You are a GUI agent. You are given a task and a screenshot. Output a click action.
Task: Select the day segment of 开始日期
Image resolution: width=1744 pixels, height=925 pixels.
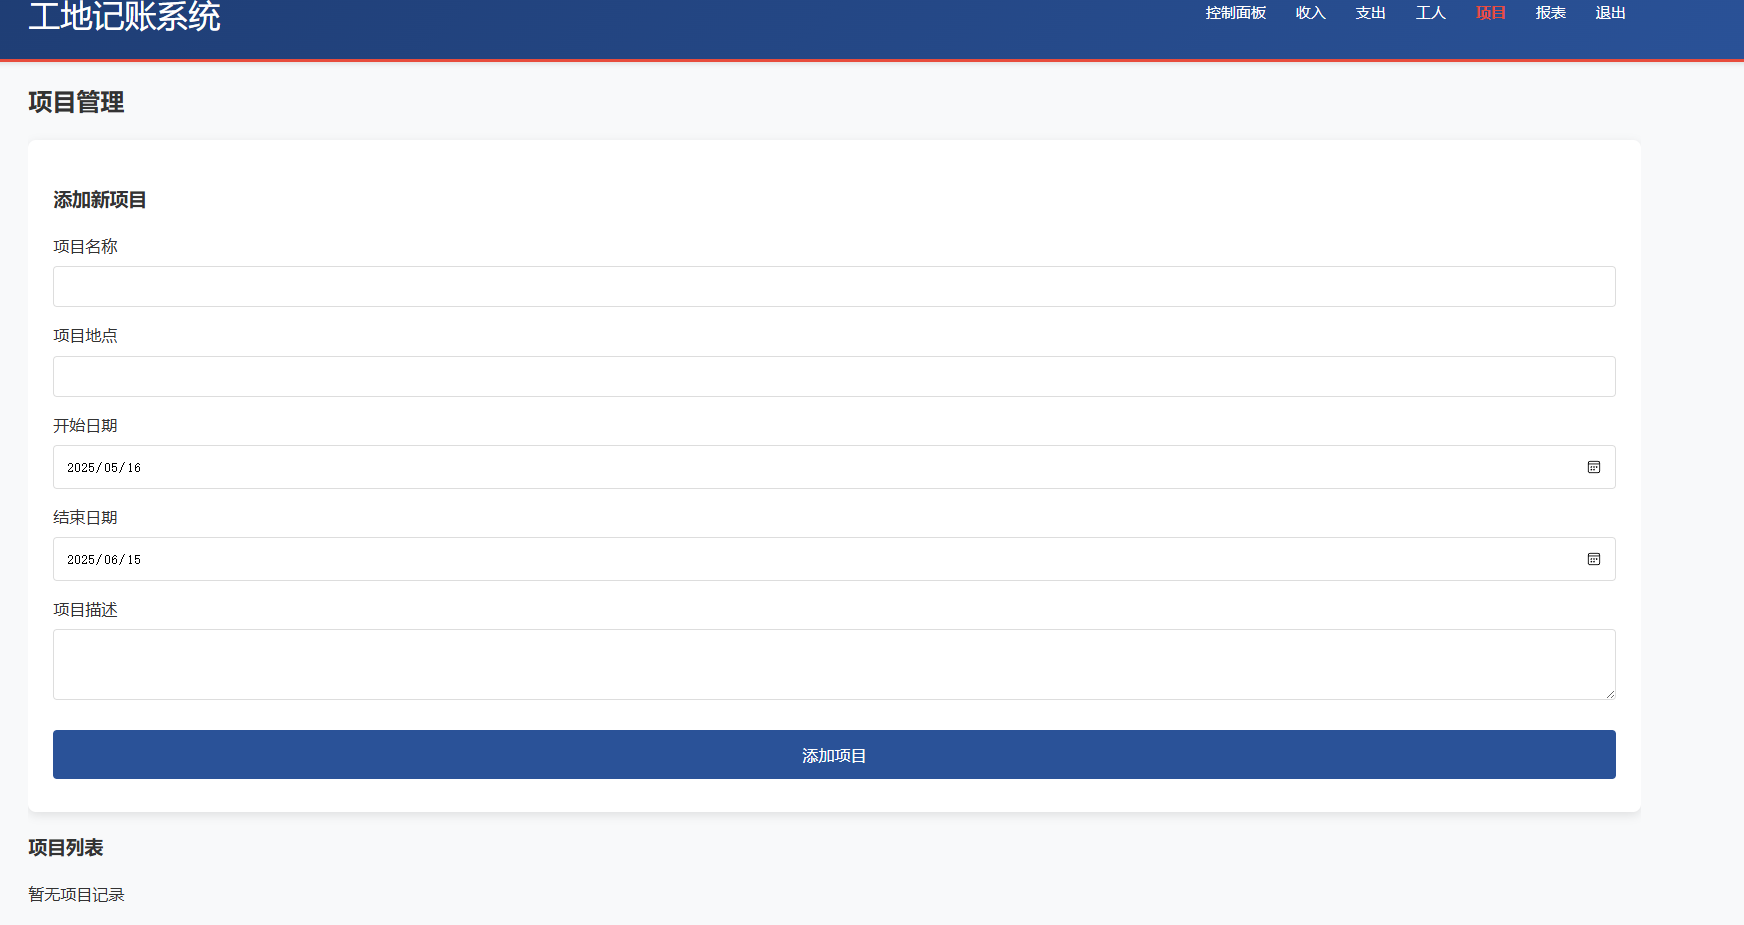click(134, 468)
